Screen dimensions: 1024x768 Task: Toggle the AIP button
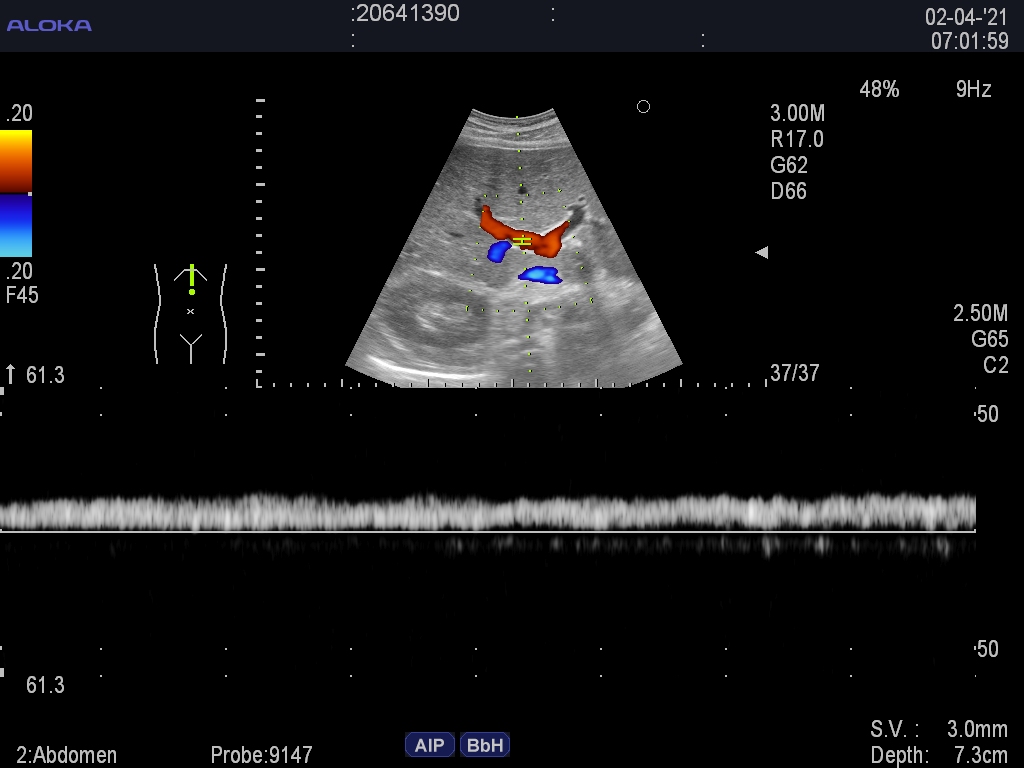429,745
